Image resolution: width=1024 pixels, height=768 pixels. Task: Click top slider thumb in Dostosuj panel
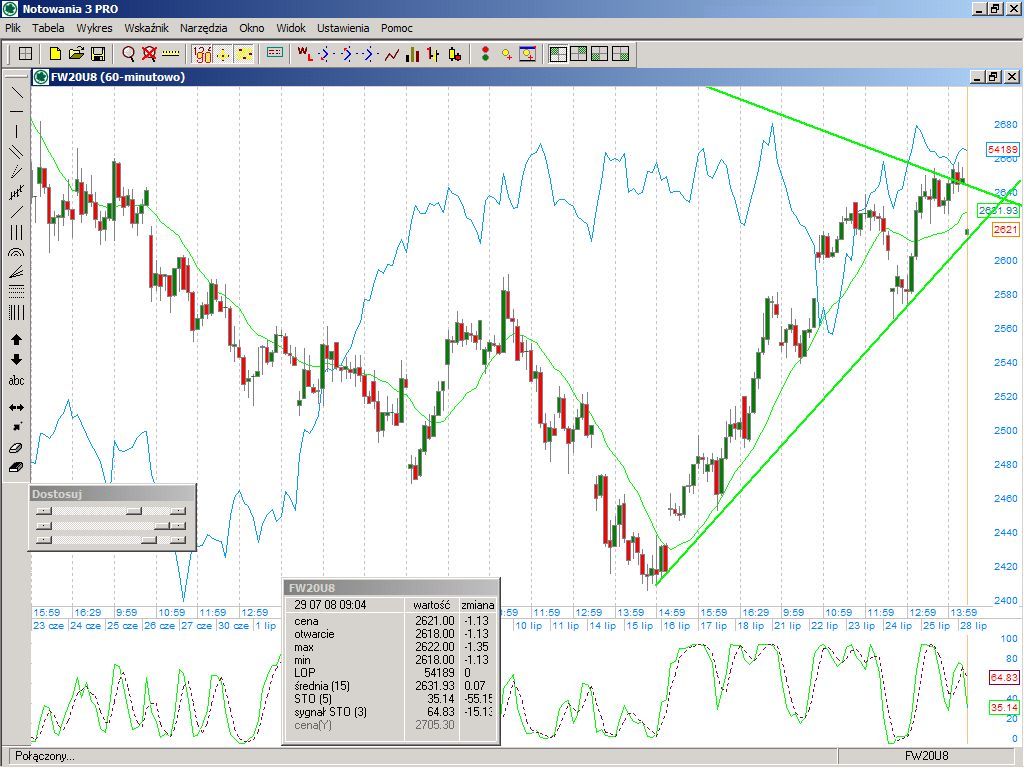(132, 510)
